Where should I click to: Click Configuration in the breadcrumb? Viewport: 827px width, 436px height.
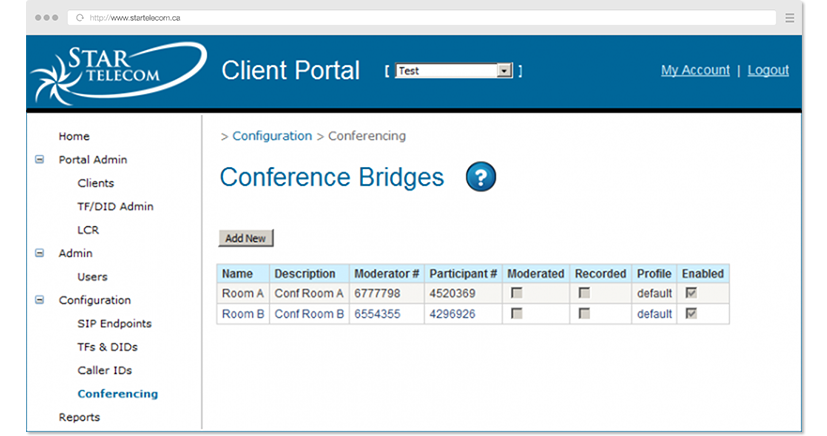click(x=272, y=136)
